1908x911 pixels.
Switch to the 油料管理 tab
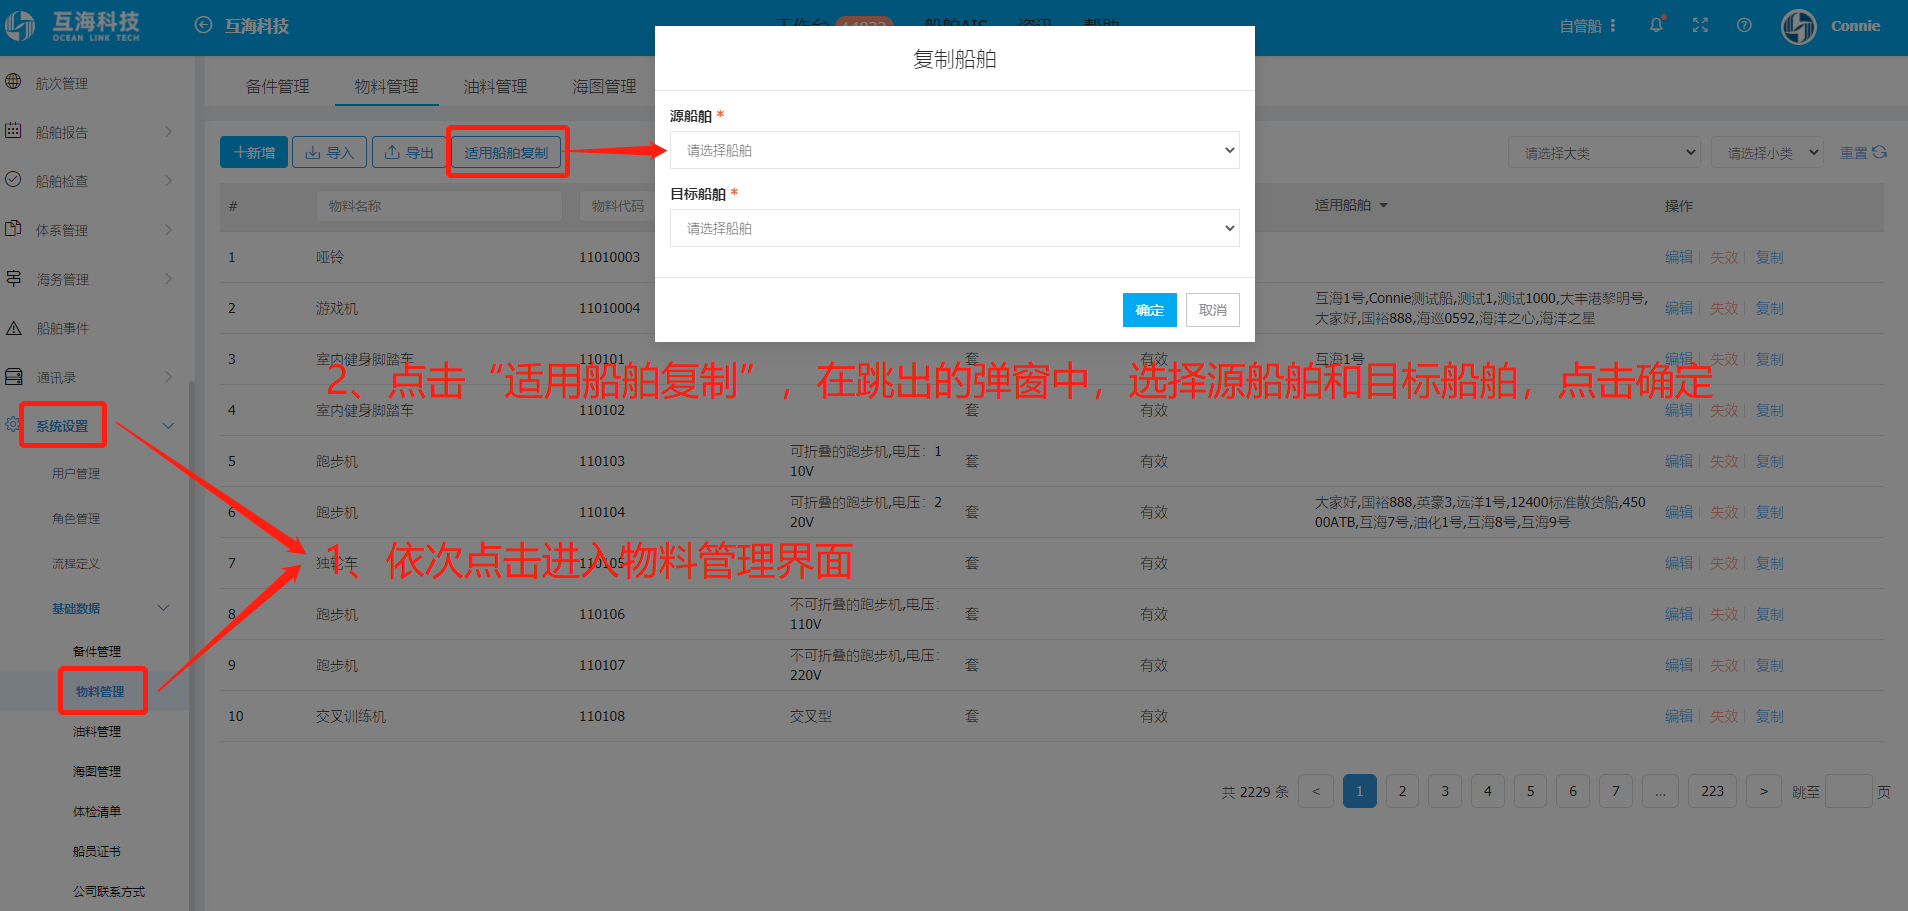click(495, 86)
